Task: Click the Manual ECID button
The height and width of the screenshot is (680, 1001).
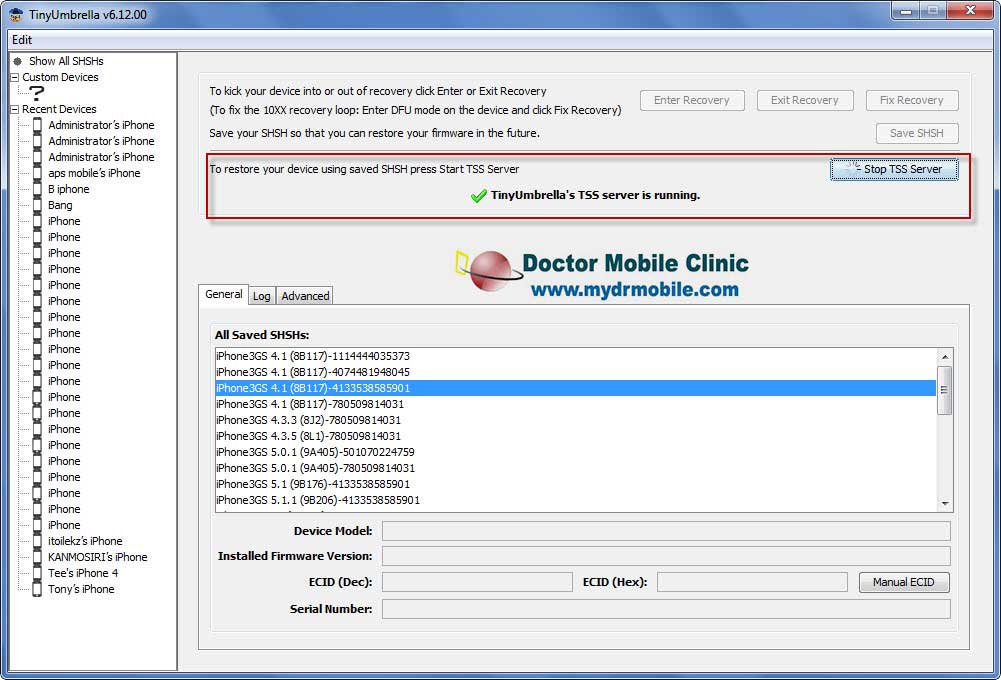Action: 904,582
